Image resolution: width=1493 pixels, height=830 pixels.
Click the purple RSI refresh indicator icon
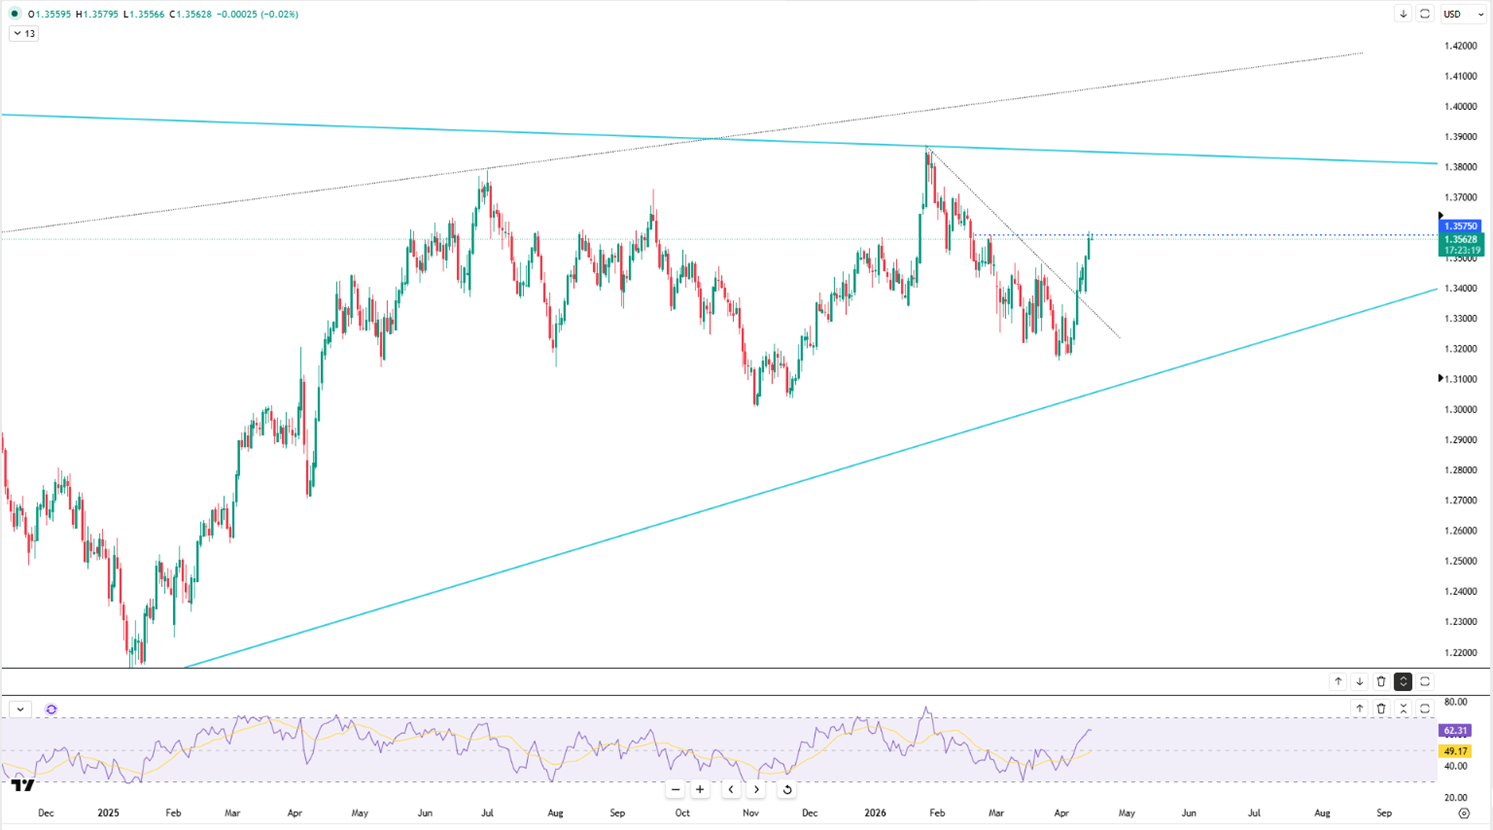coord(51,709)
